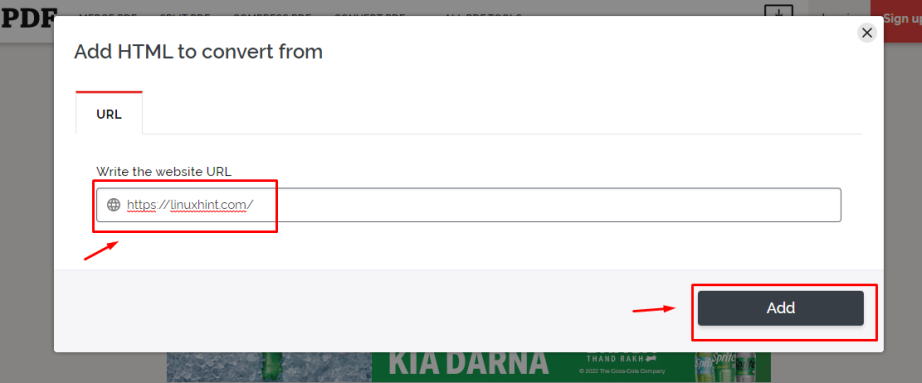Viewport: 922px width, 383px height.
Task: Select the URL tab
Action: pyautogui.click(x=109, y=114)
